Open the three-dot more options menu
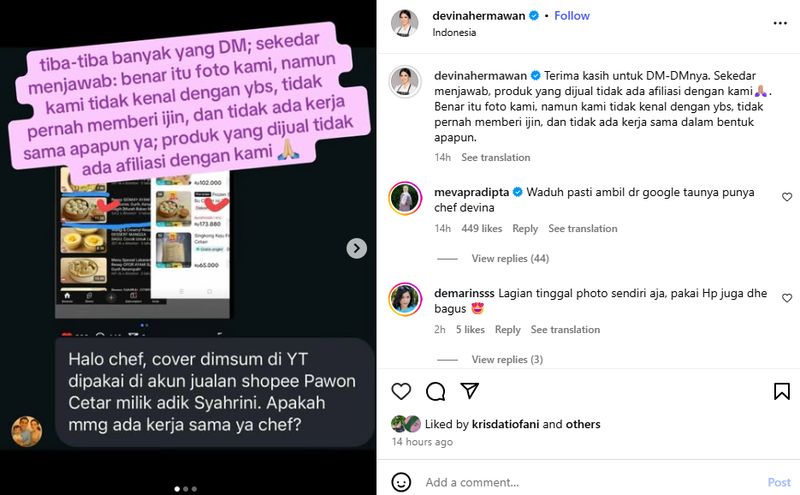This screenshot has width=800, height=495. (780, 23)
